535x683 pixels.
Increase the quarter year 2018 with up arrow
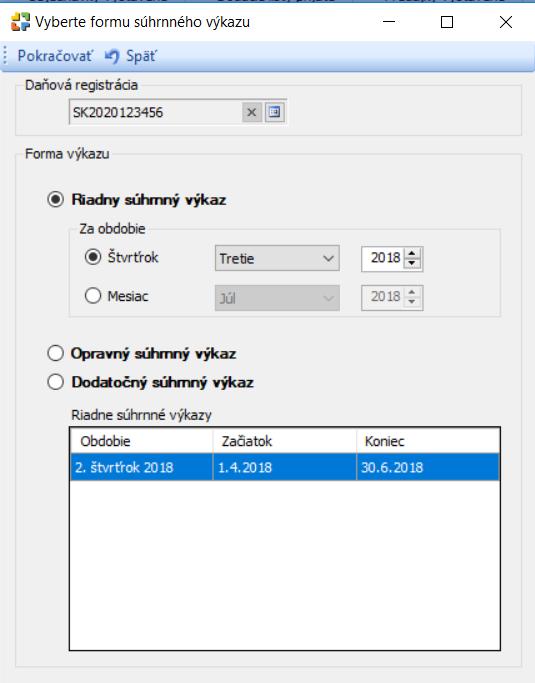point(412,254)
